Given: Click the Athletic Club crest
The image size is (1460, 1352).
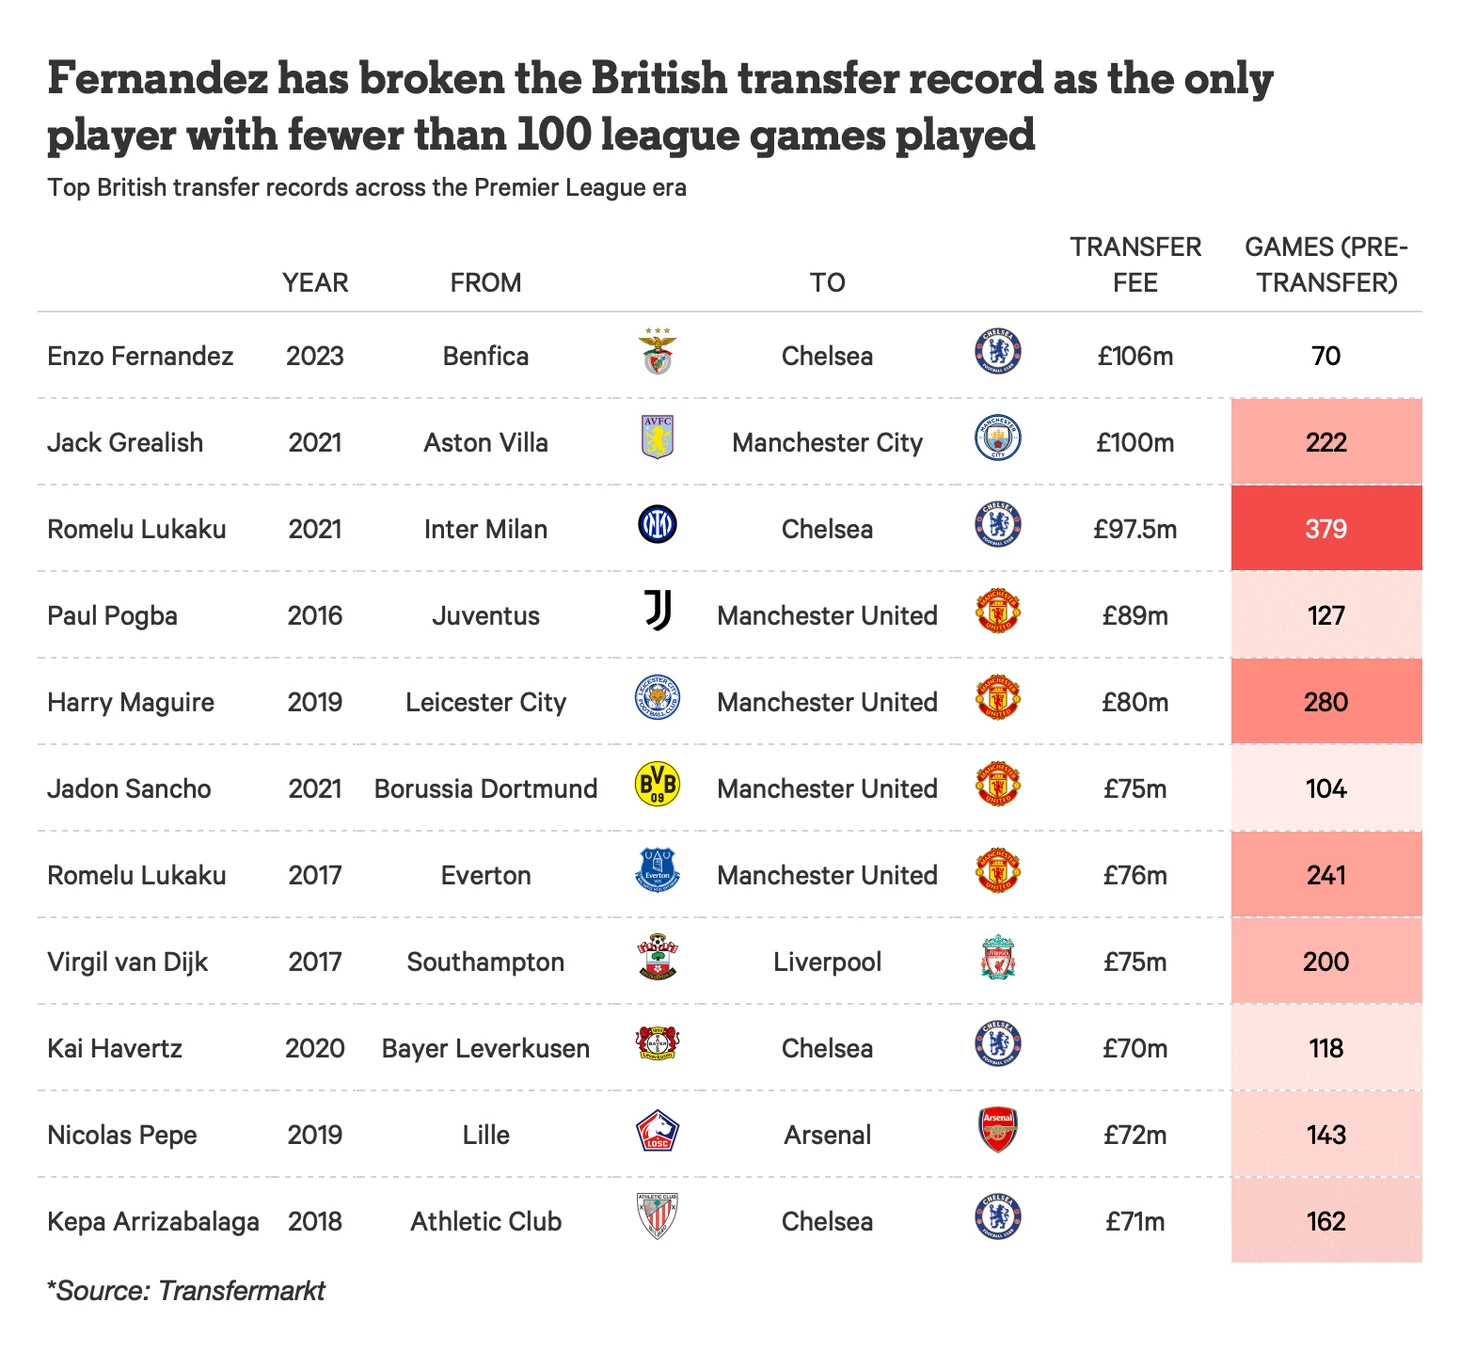Looking at the screenshot, I should [657, 1216].
